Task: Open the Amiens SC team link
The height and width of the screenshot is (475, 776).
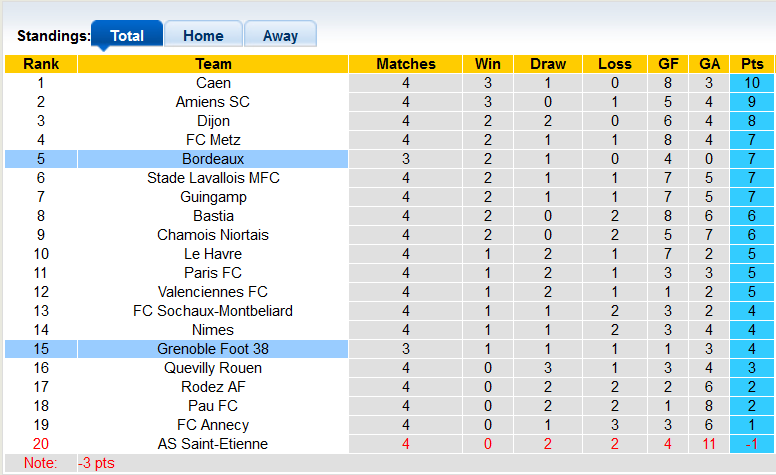Action: click(213, 102)
